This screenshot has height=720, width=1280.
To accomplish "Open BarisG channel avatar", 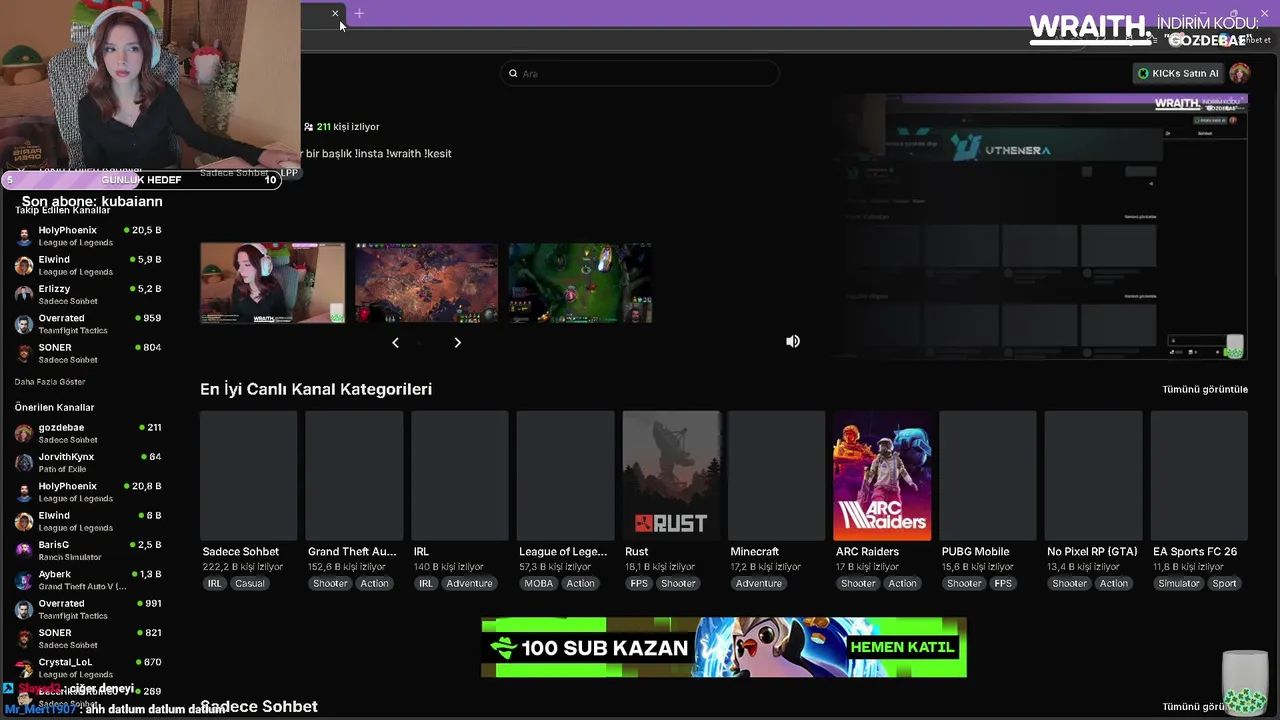I will (x=24, y=550).
